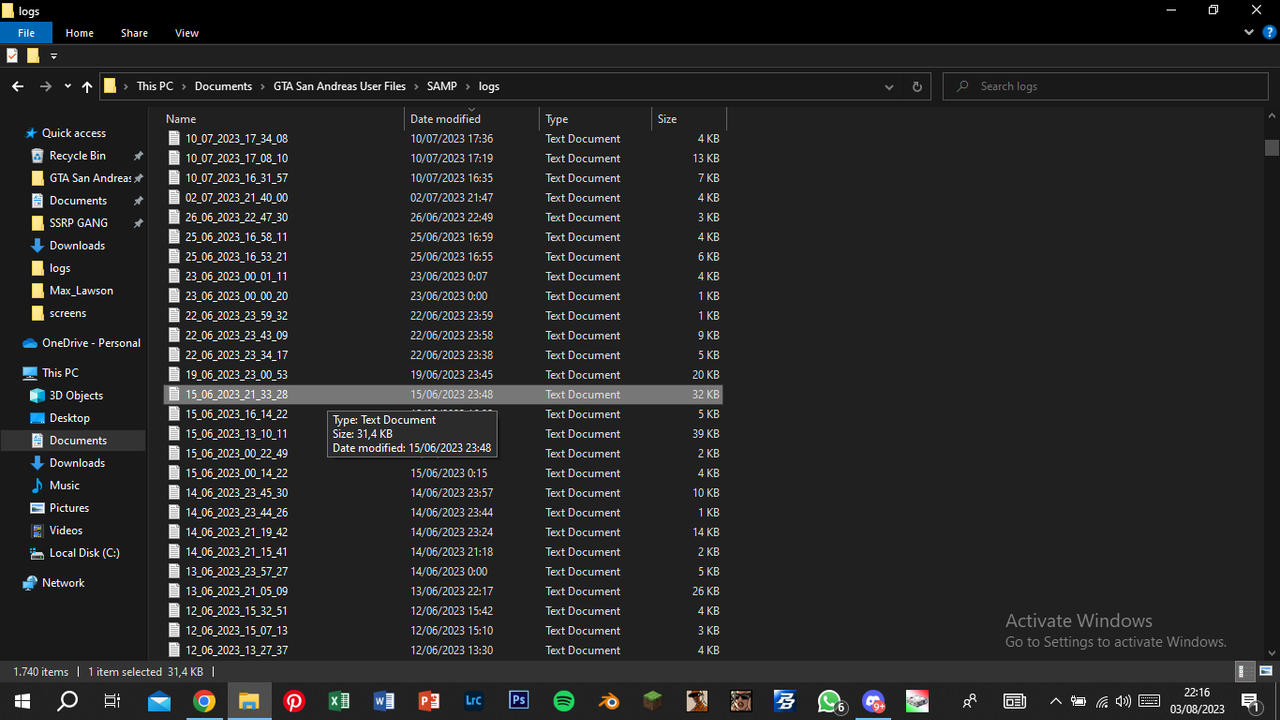Open the Help question mark icon
Screen dimensions: 1280x720
click(1269, 33)
